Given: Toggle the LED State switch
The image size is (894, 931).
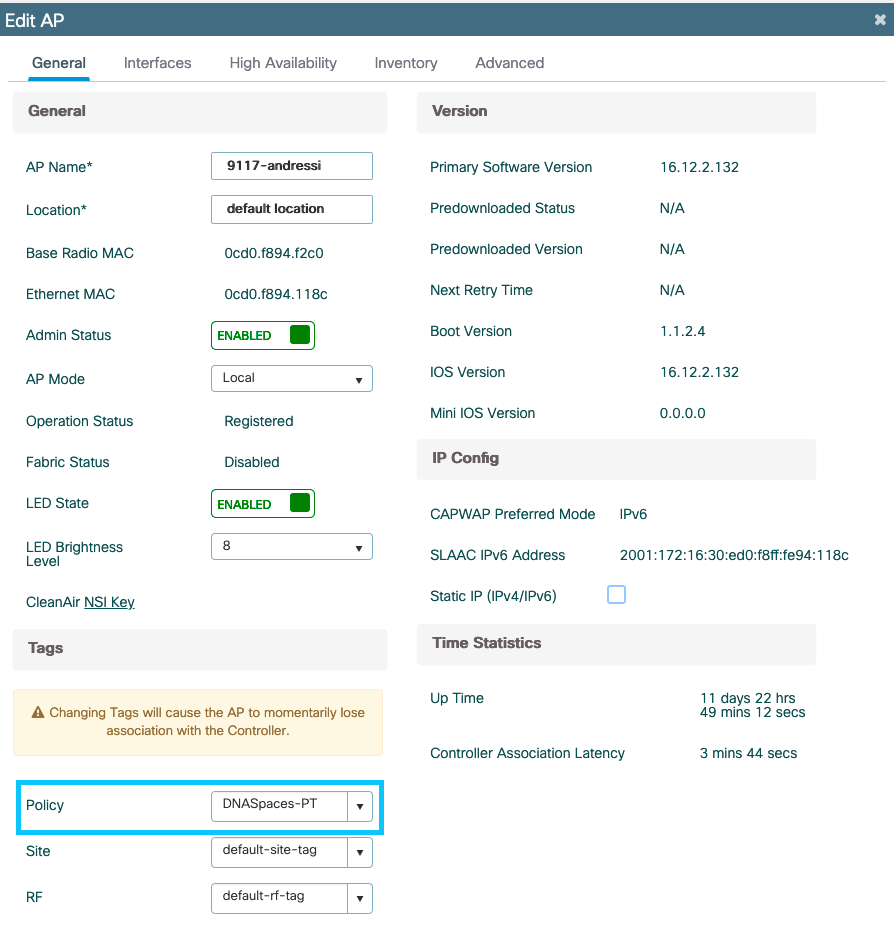Looking at the screenshot, I should pyautogui.click(x=263, y=504).
